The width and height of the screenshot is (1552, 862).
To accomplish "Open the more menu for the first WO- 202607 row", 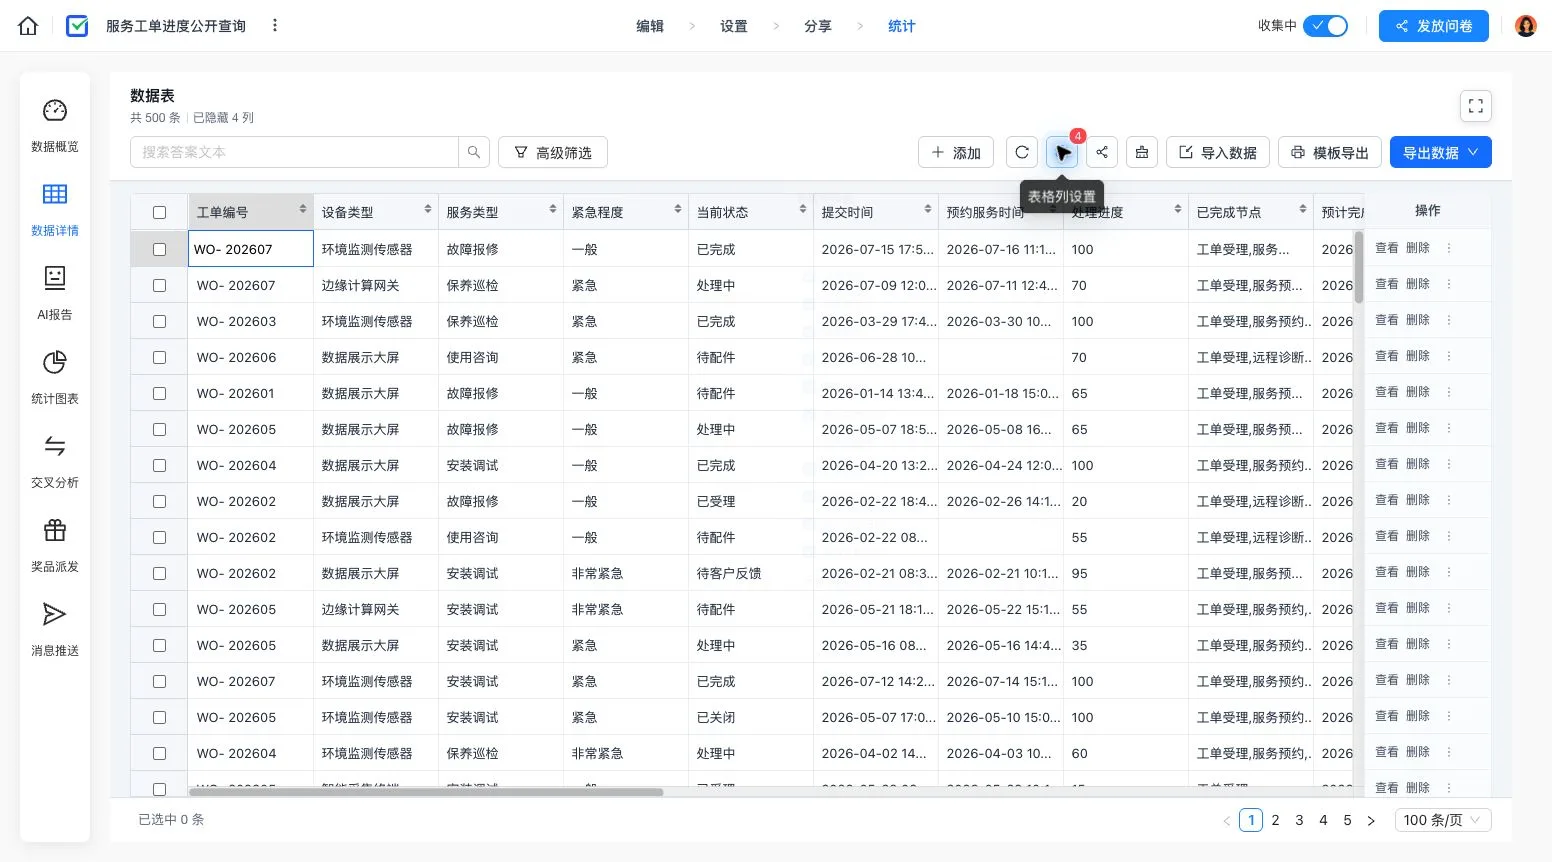I will [1449, 248].
